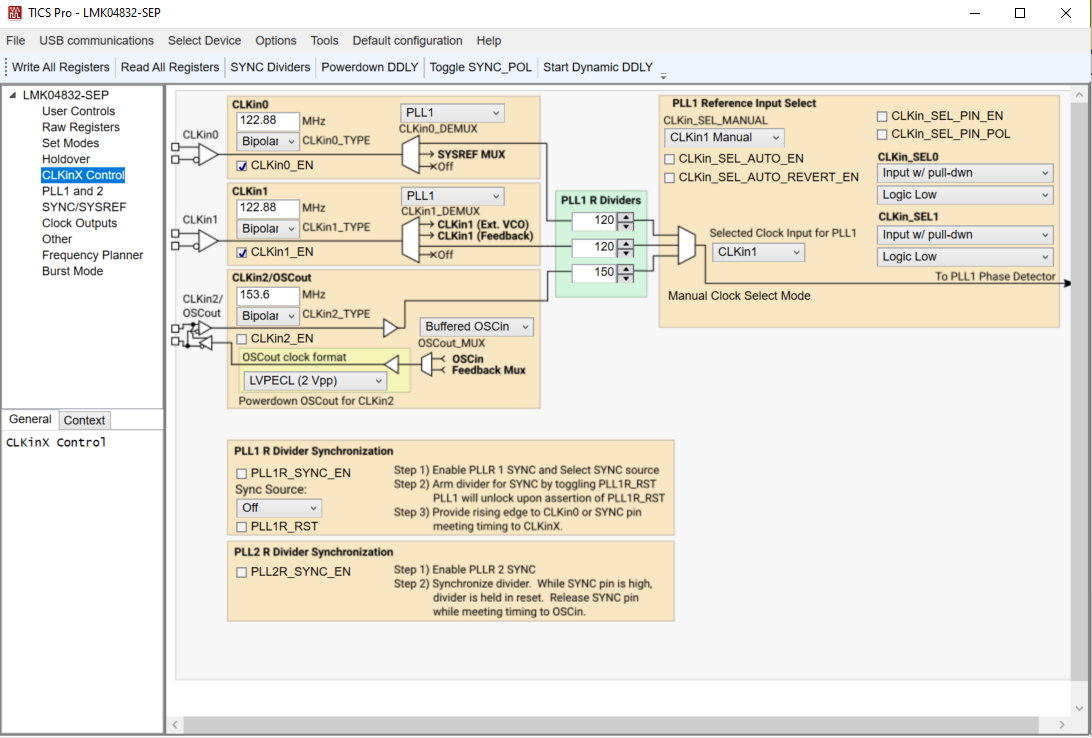Increment the 150 PLL1 R Divider value
Screen dimensions: 1092x738
click(624, 269)
